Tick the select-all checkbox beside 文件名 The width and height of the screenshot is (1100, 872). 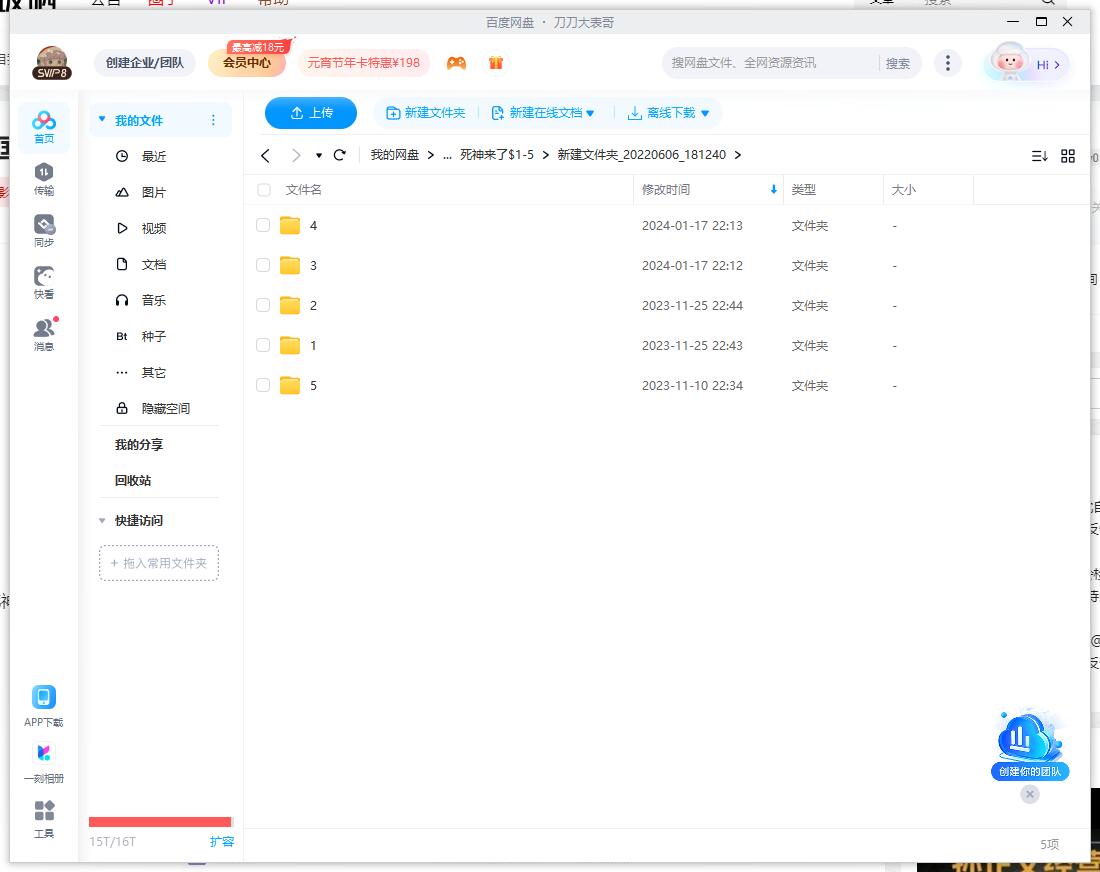(264, 190)
